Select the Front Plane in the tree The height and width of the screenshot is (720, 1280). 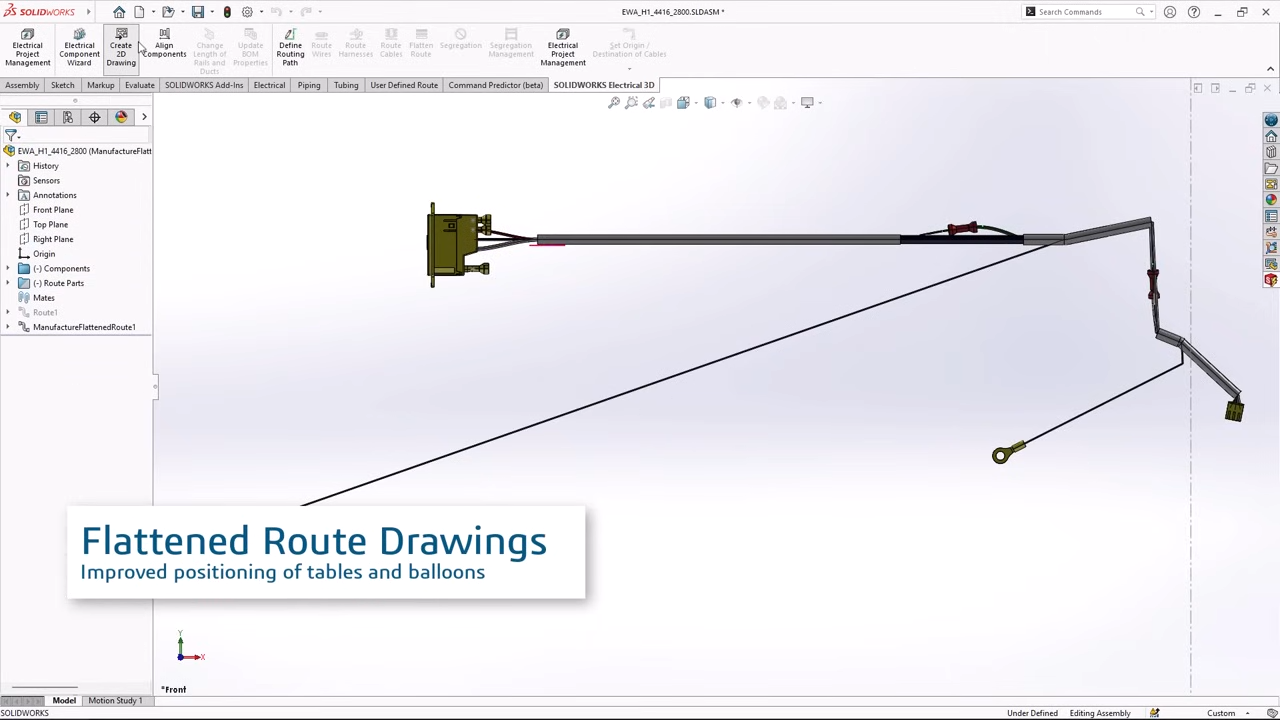53,209
